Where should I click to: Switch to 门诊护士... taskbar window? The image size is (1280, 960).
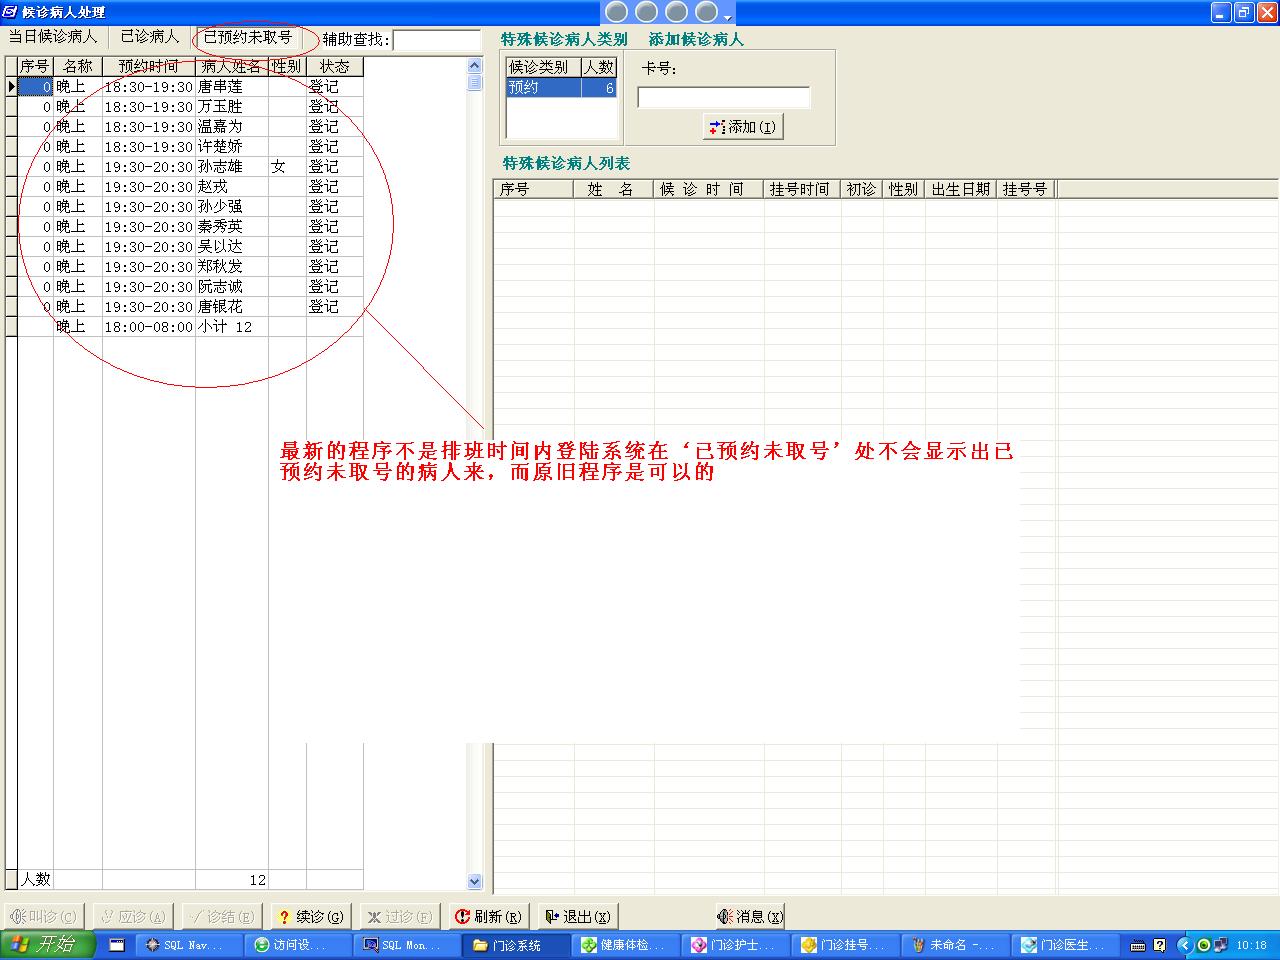(735, 945)
